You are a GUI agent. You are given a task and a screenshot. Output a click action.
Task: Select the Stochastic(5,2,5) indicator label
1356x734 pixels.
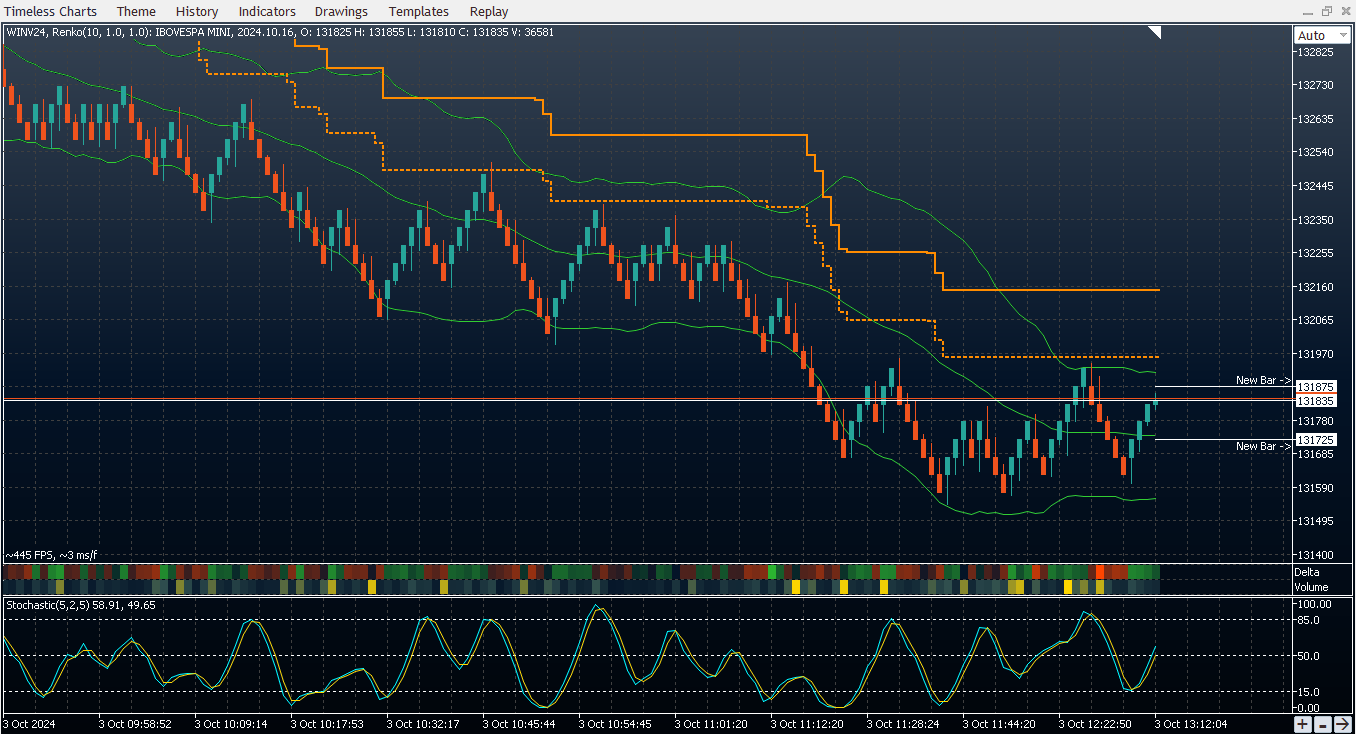[x=81, y=605]
